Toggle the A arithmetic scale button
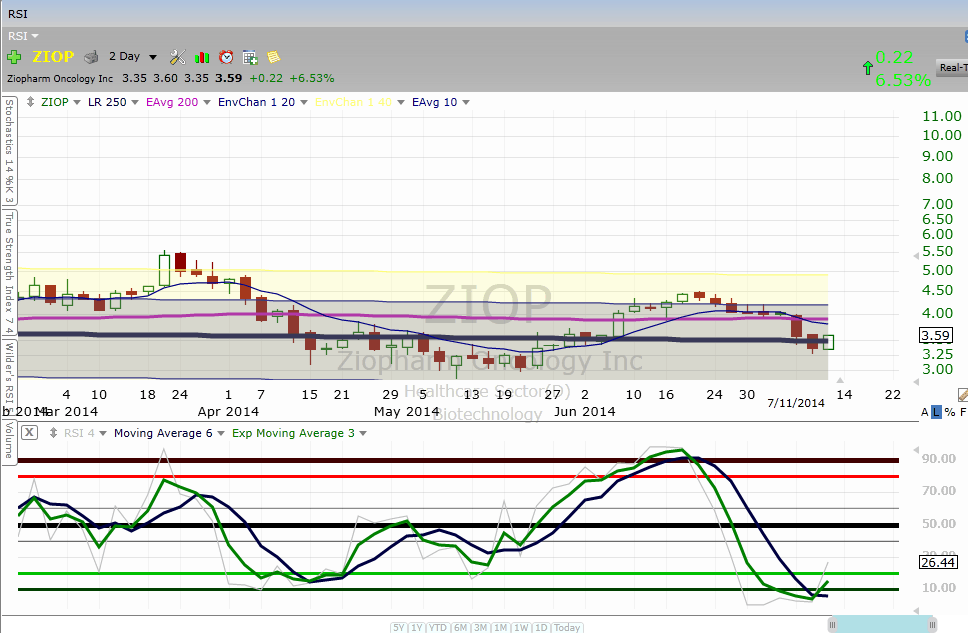 (x=925, y=412)
